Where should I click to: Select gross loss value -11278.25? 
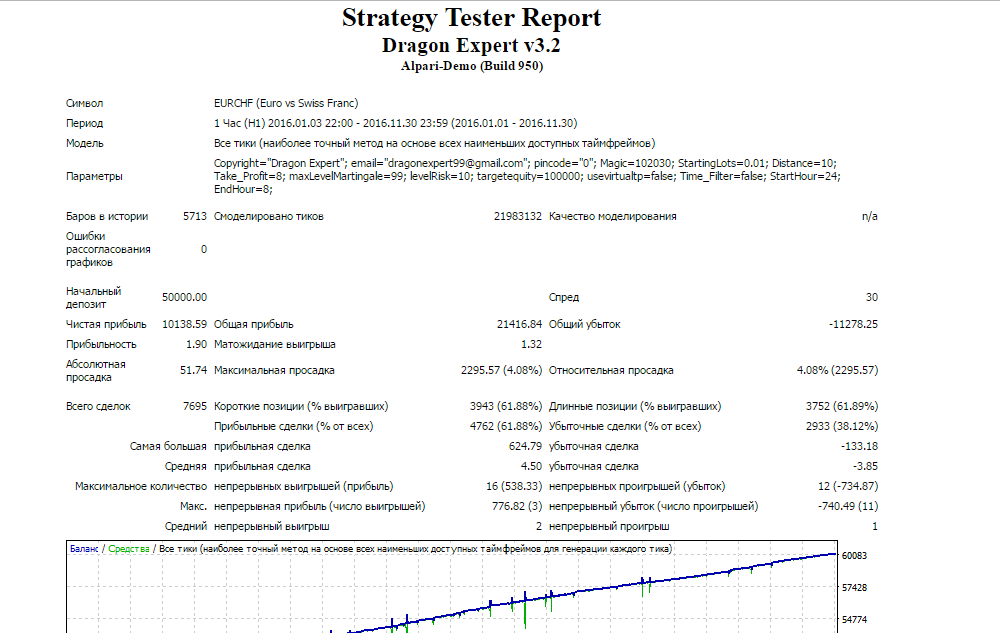(x=853, y=324)
